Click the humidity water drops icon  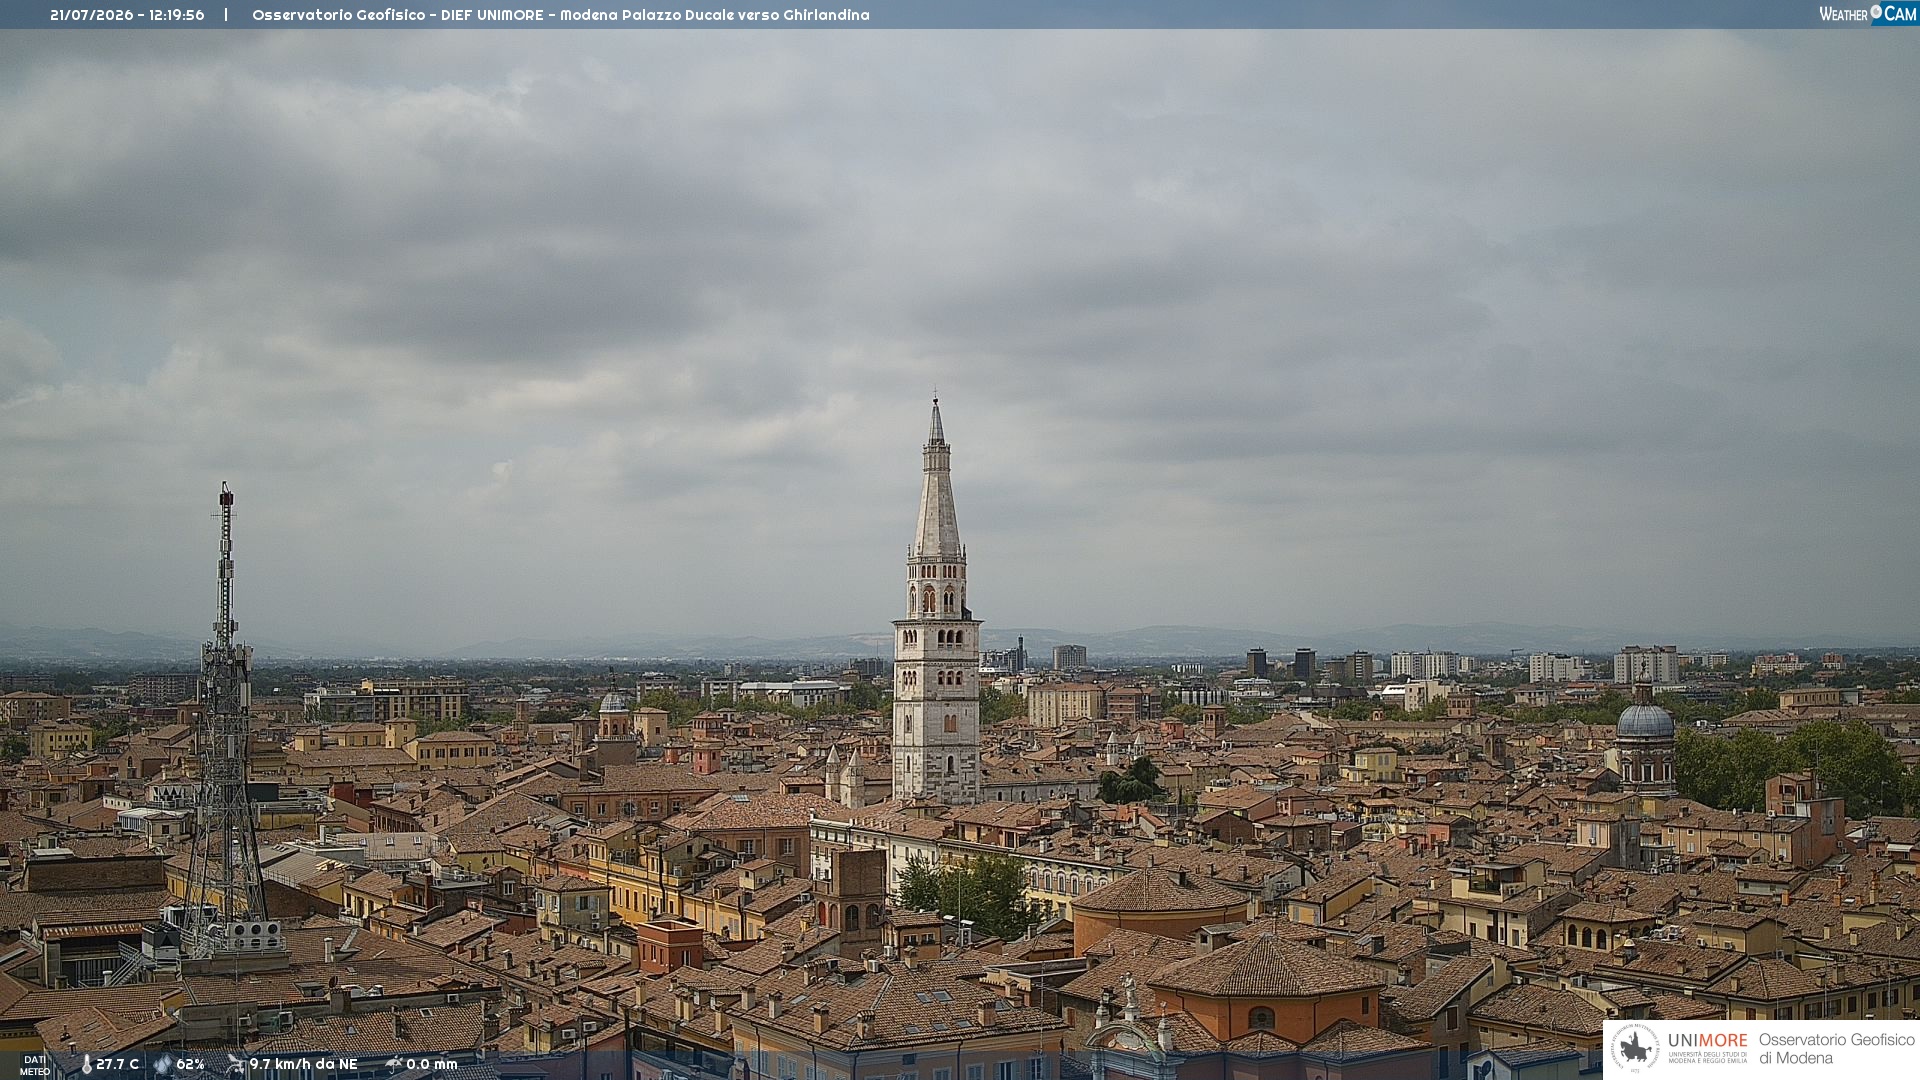[x=163, y=1064]
